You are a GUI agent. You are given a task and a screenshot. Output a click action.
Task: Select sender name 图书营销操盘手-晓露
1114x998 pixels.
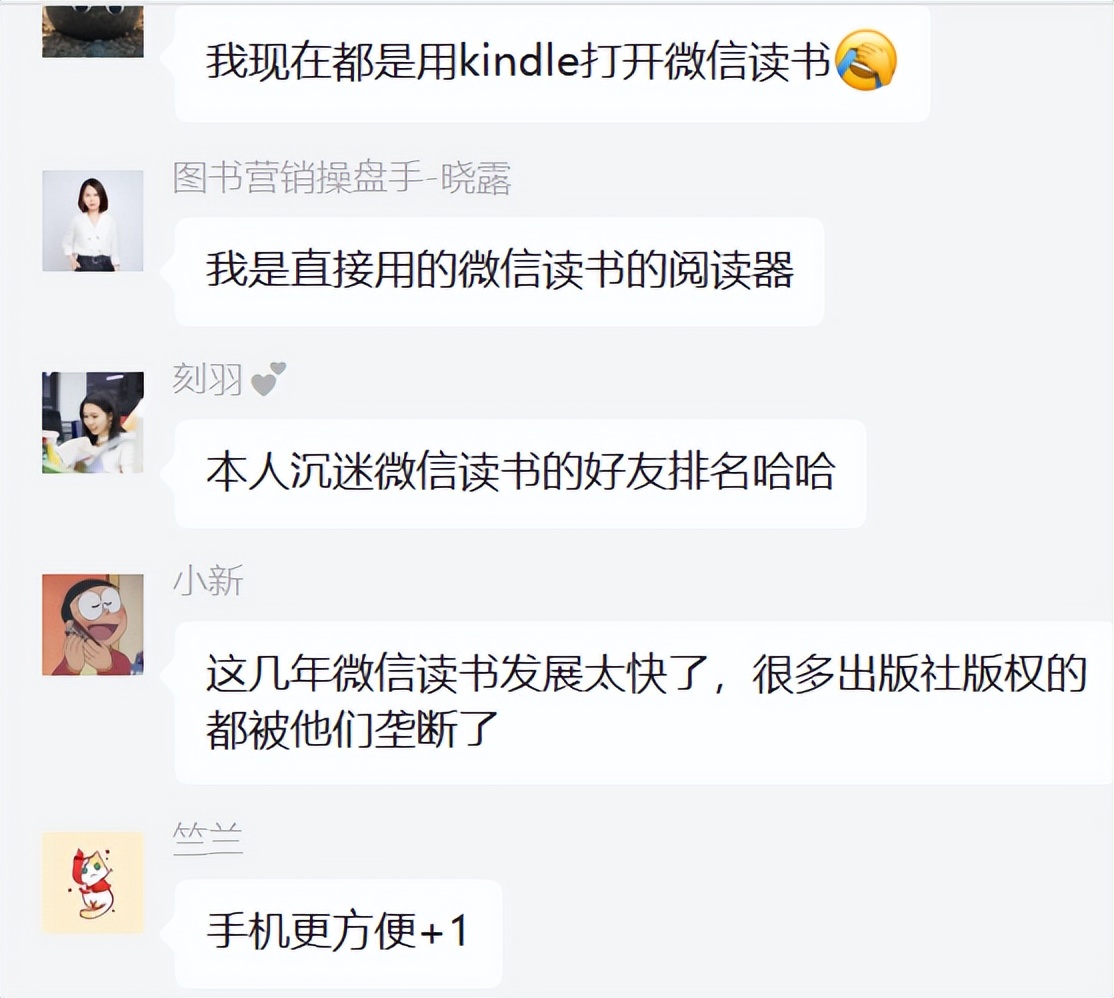coord(342,178)
